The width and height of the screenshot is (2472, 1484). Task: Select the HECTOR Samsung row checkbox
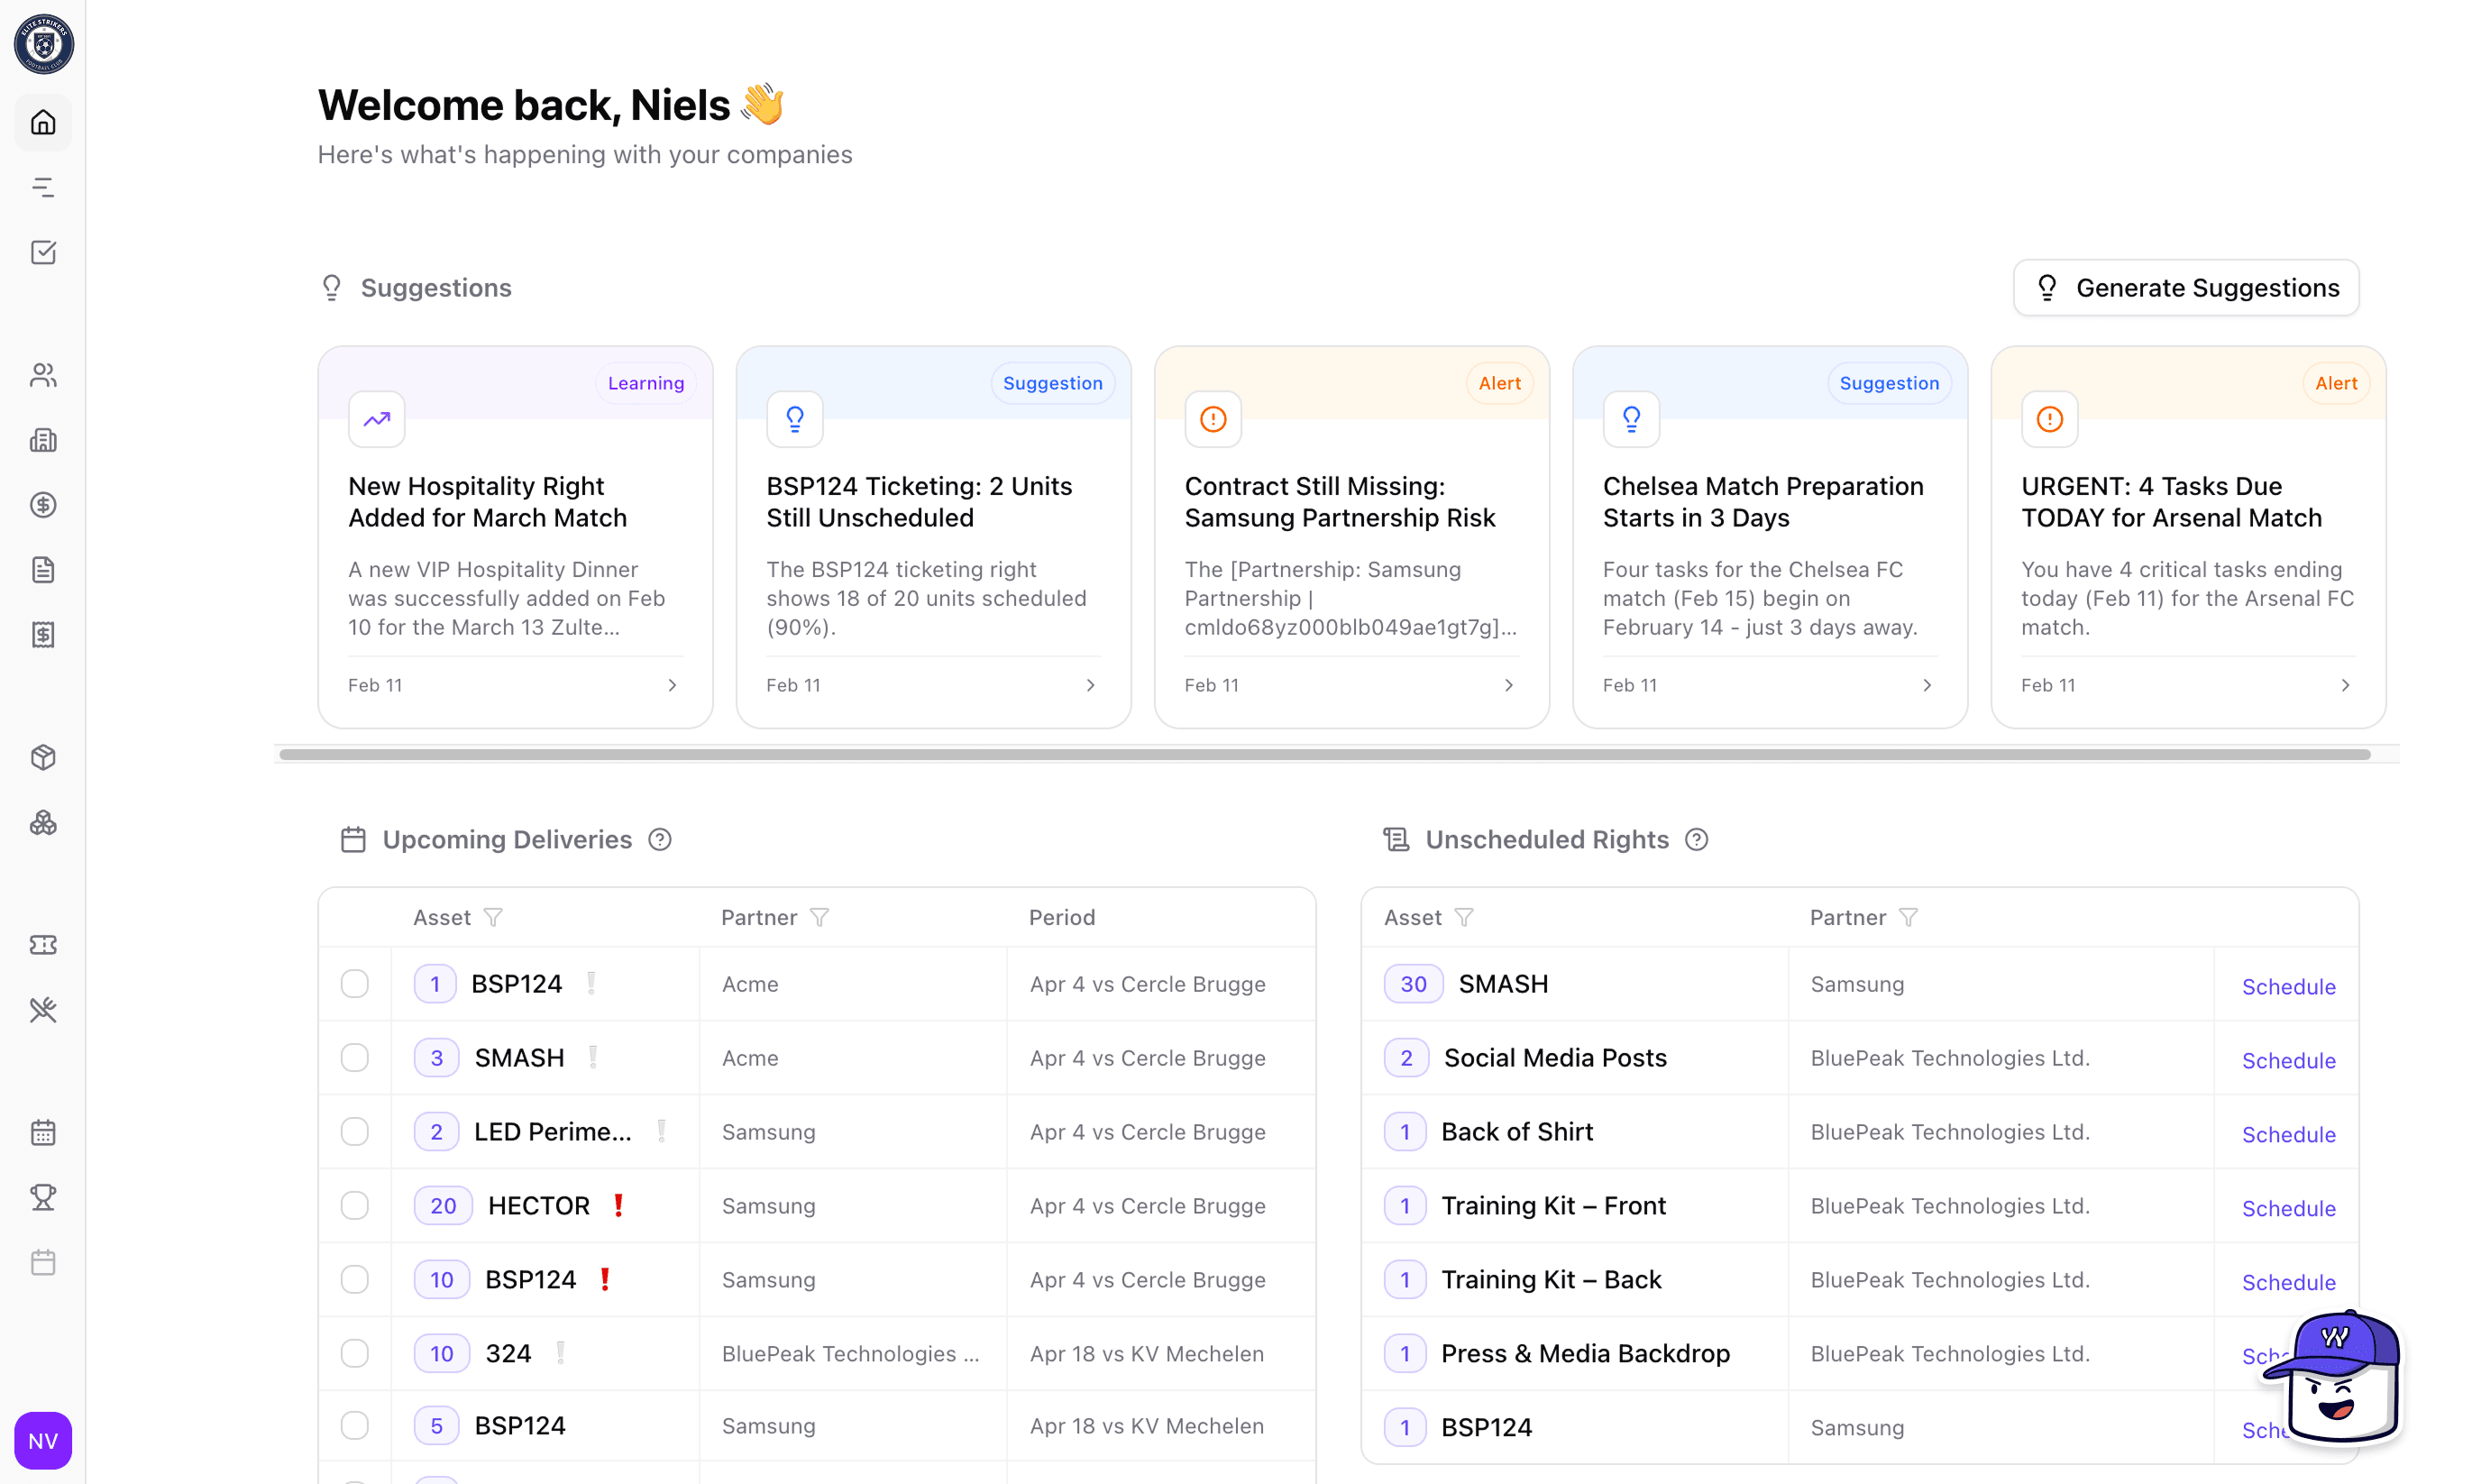click(x=355, y=1206)
